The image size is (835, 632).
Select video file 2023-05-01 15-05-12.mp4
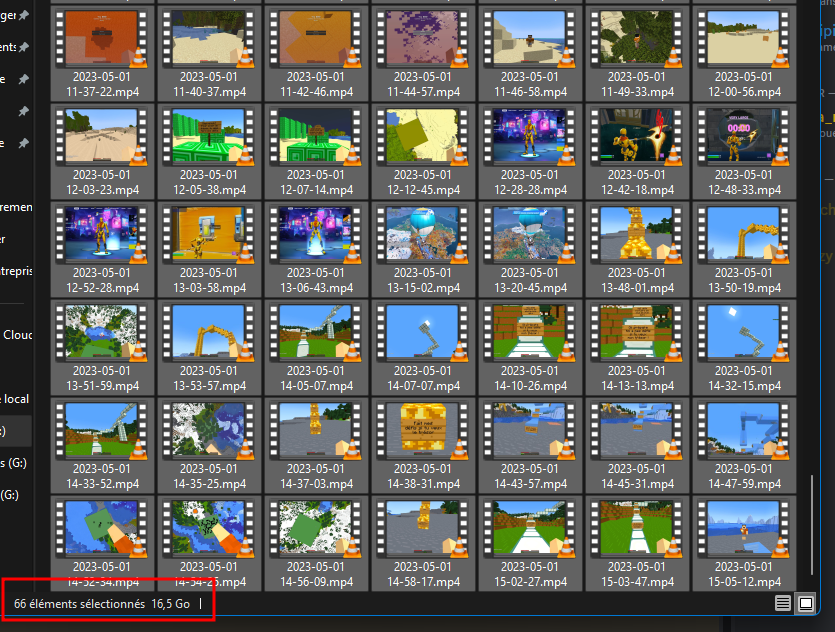(x=744, y=543)
